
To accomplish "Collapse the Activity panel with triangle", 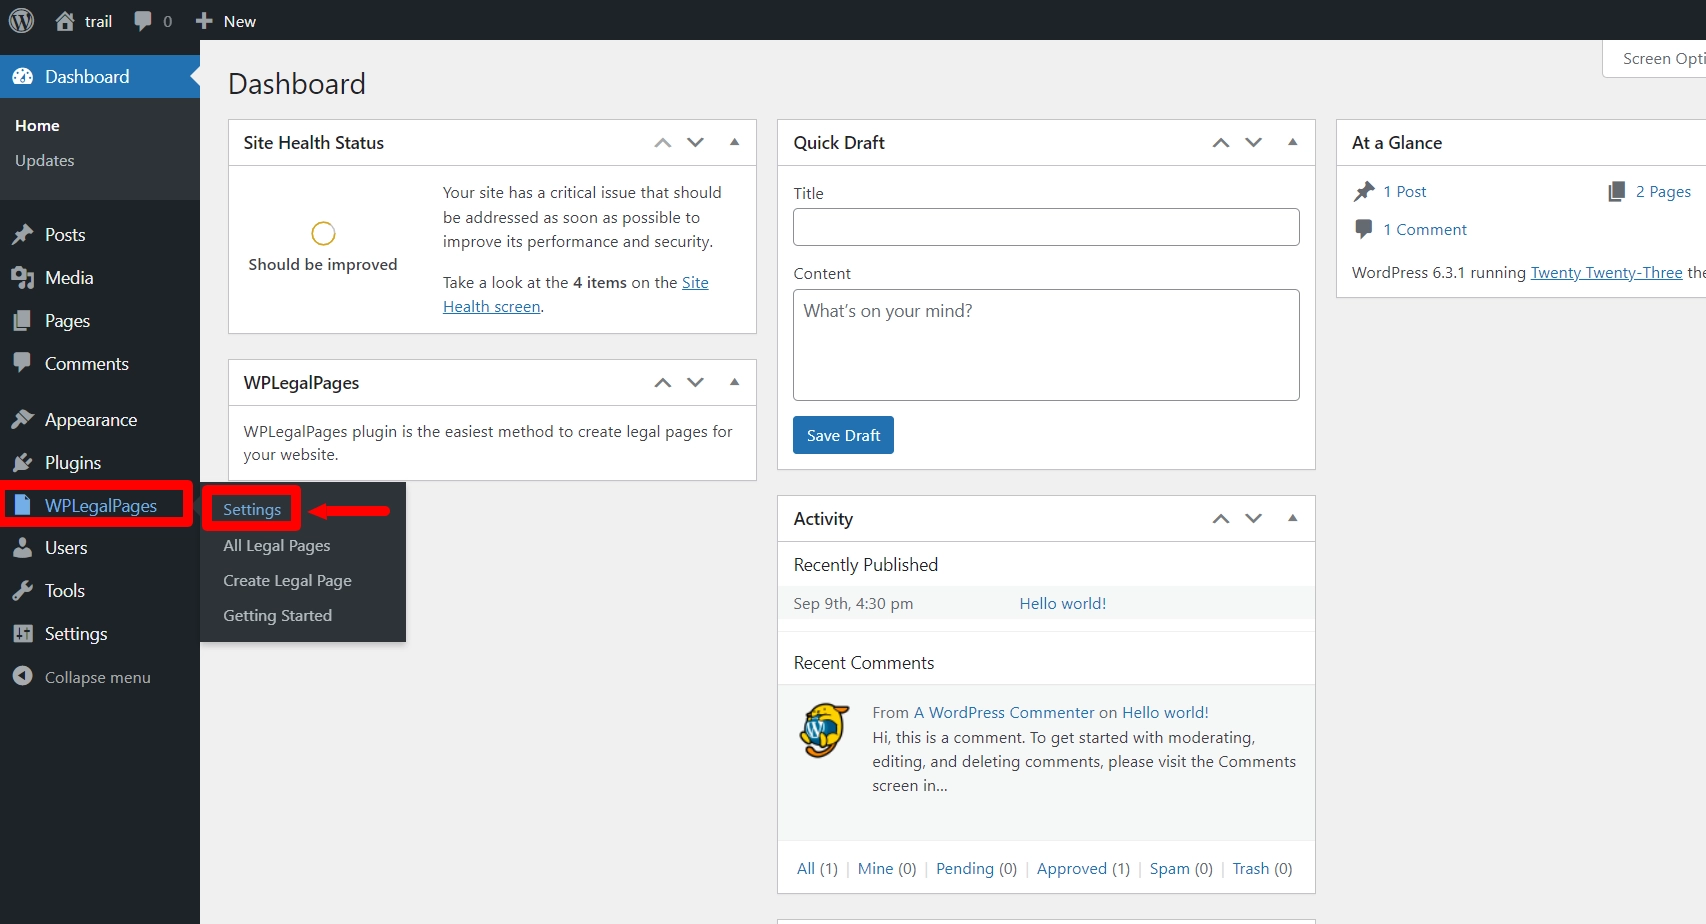I will pos(1292,518).
